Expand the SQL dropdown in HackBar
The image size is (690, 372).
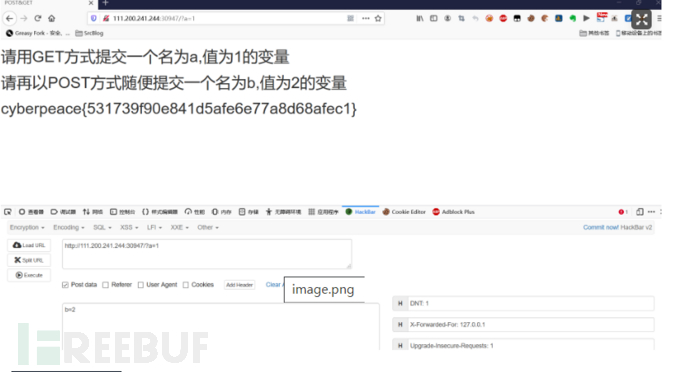pyautogui.click(x=102, y=227)
